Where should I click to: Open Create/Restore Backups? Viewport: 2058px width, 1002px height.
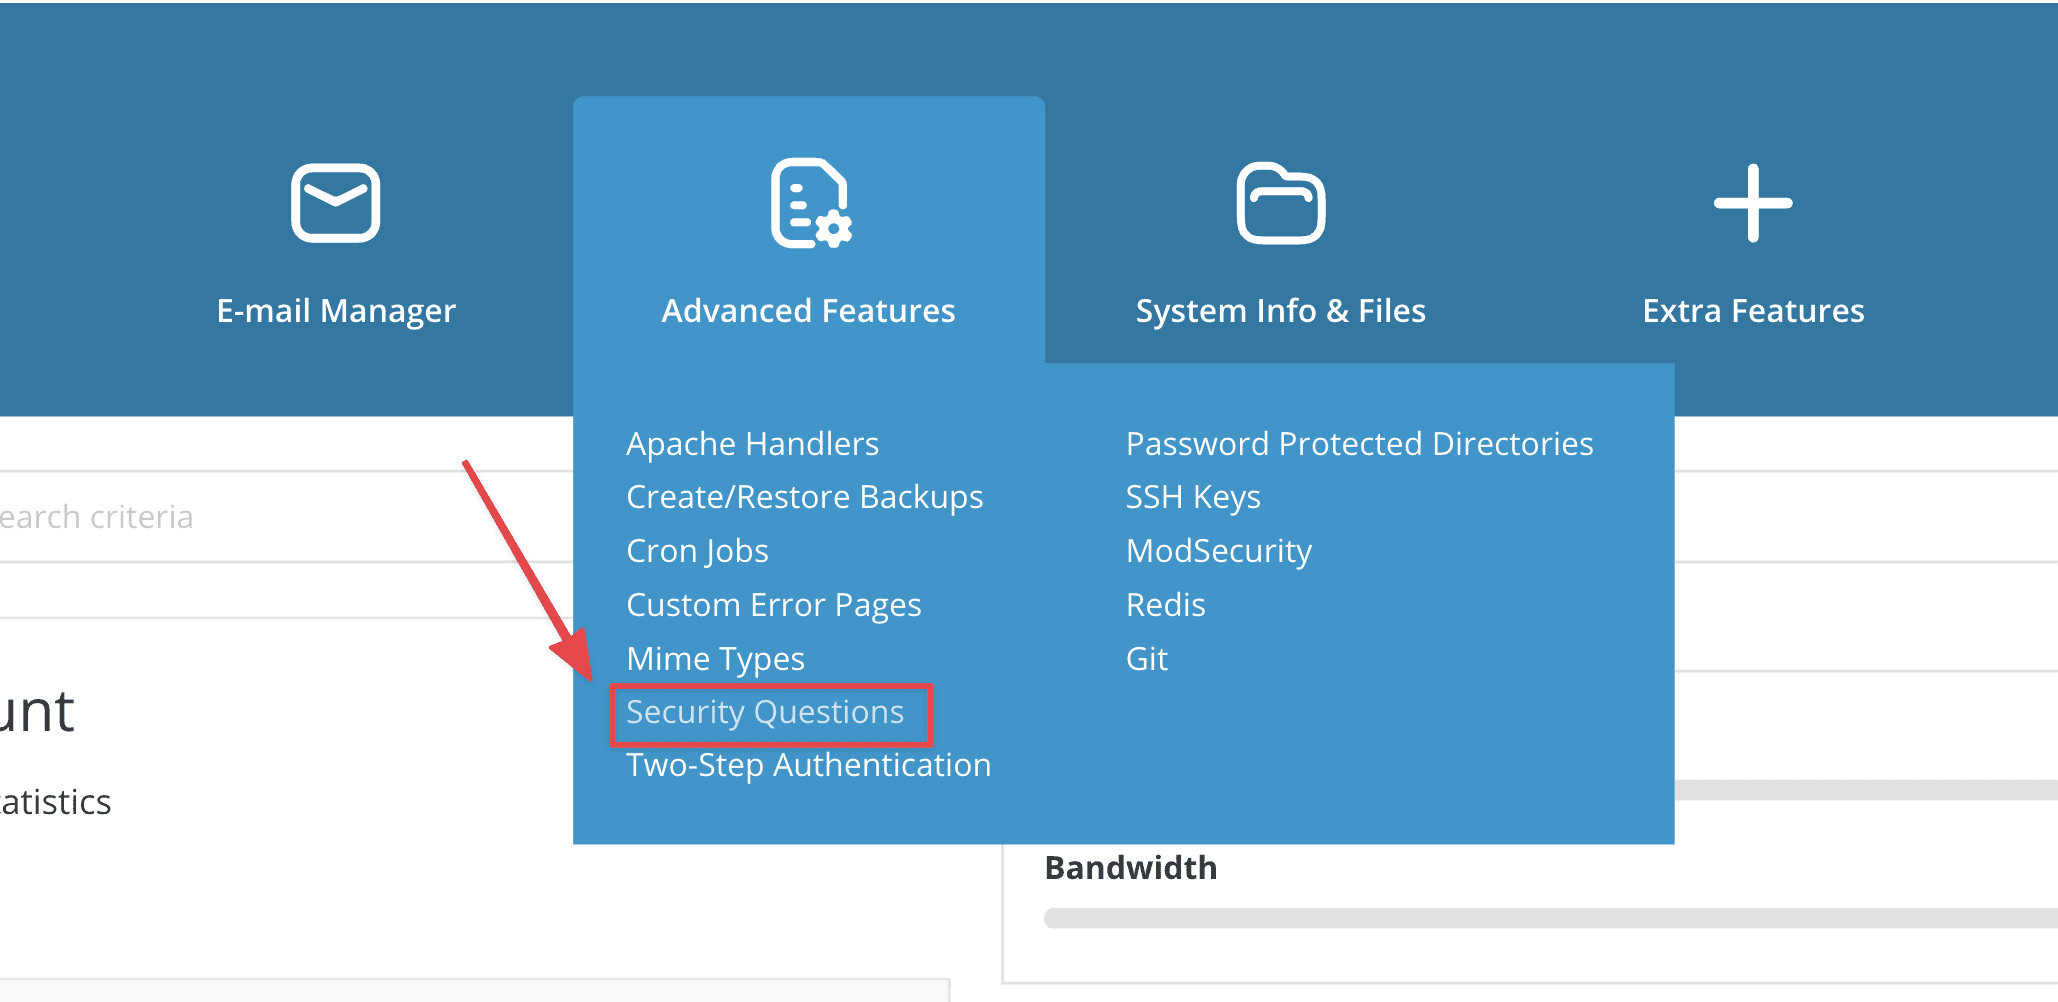804,497
